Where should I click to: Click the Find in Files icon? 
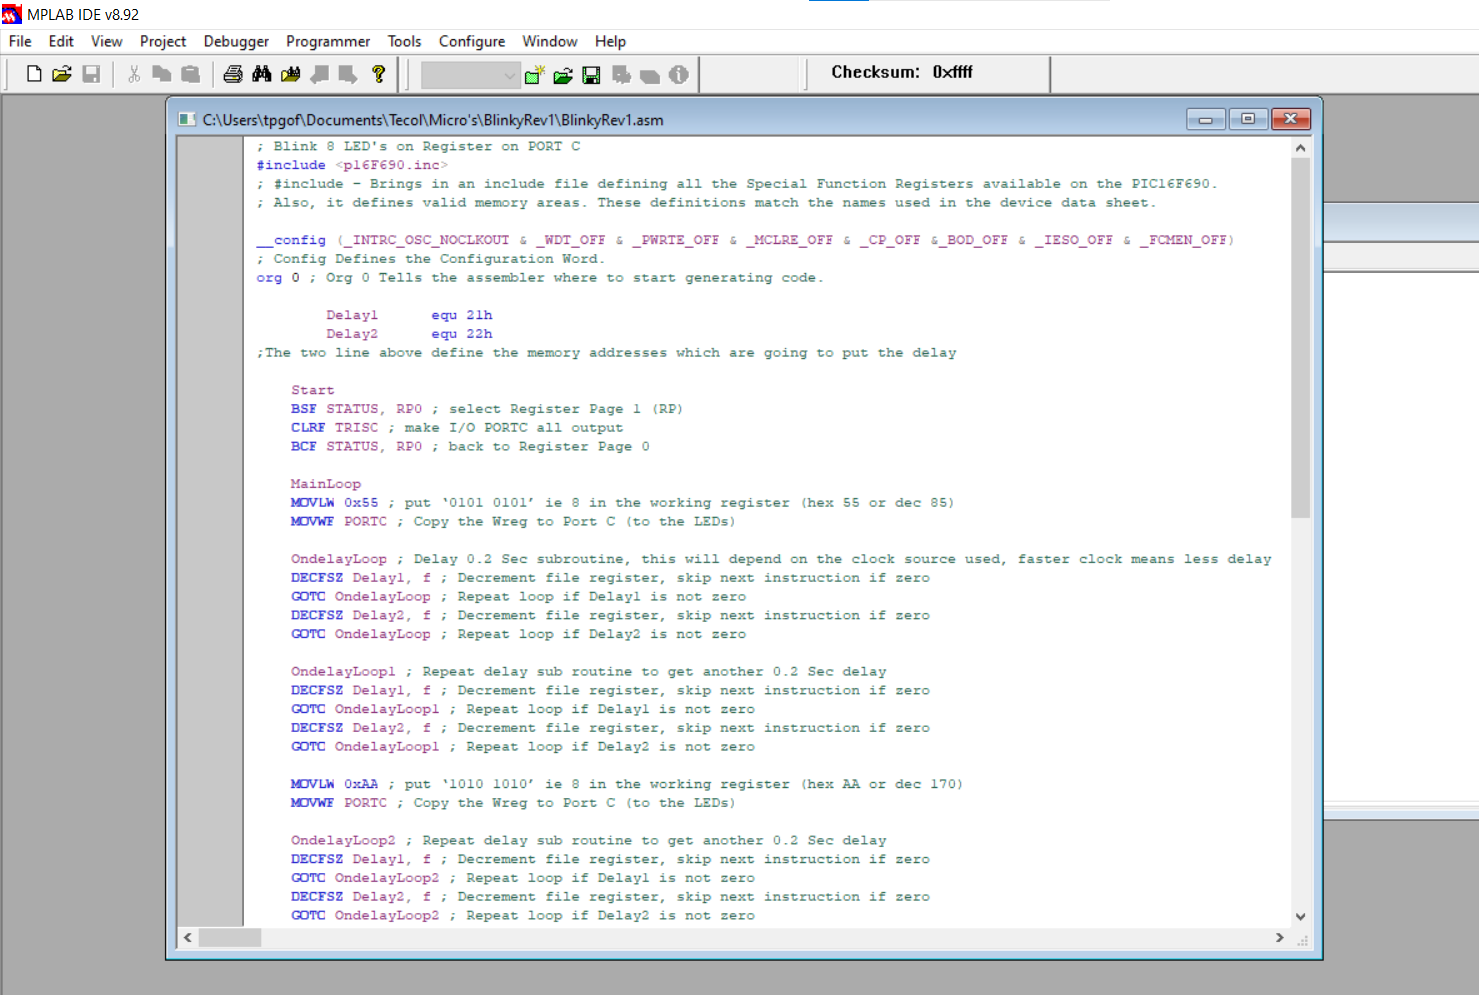tap(291, 74)
